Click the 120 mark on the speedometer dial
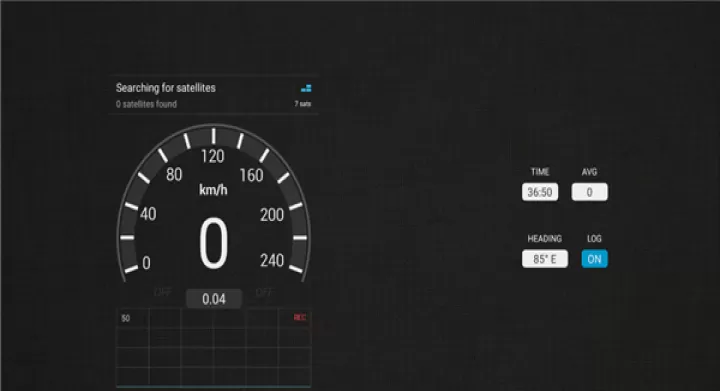 [x=213, y=156]
